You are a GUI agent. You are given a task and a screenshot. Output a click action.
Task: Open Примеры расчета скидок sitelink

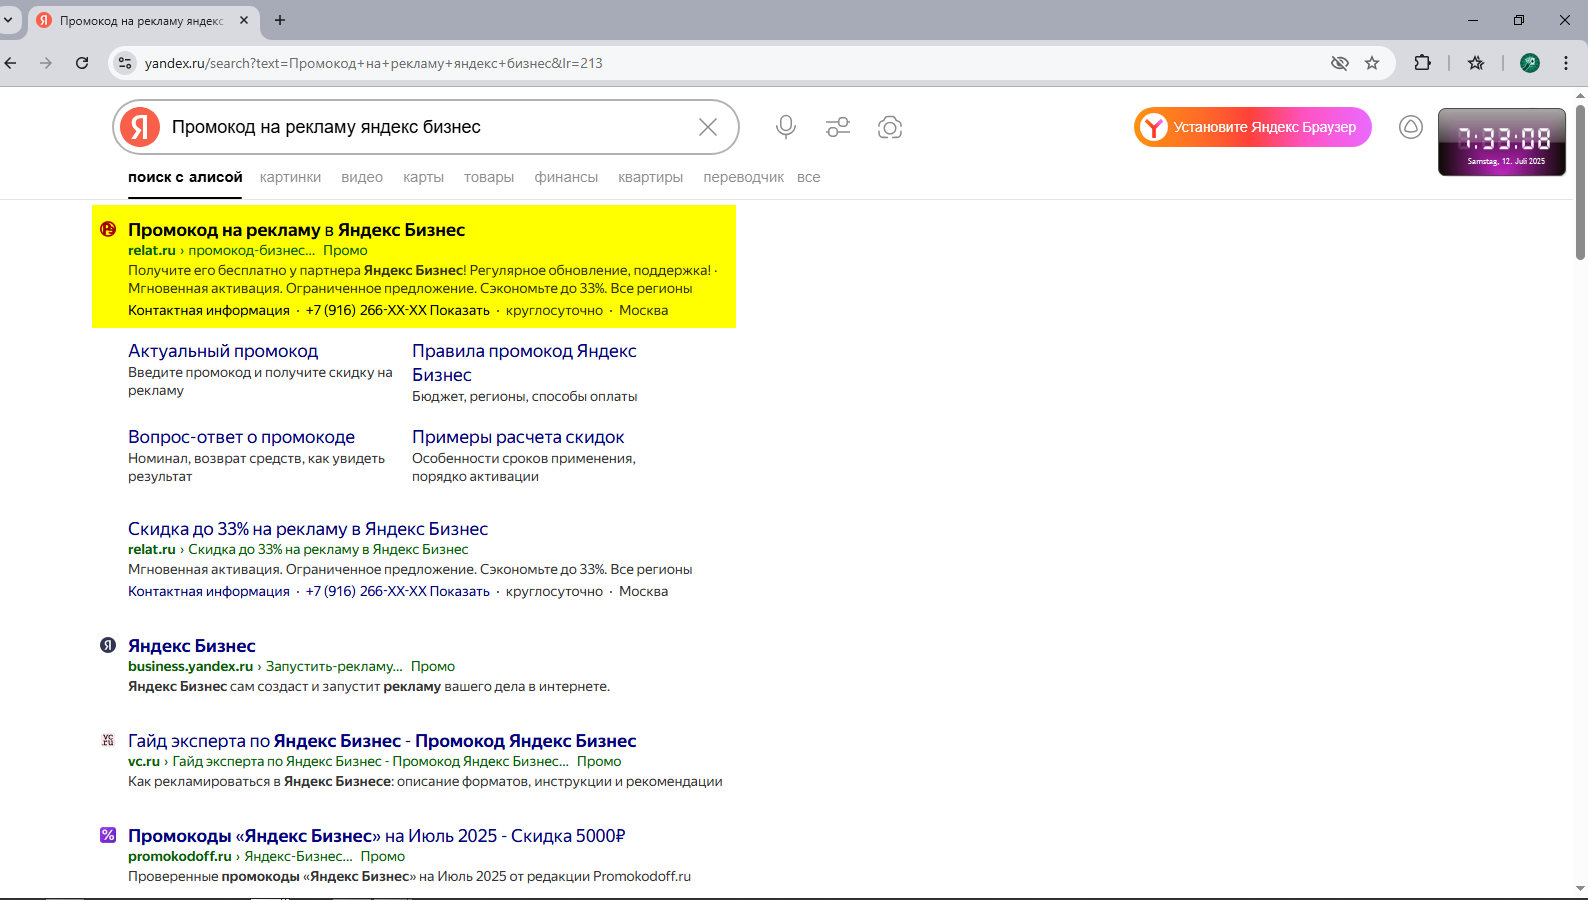pos(518,437)
